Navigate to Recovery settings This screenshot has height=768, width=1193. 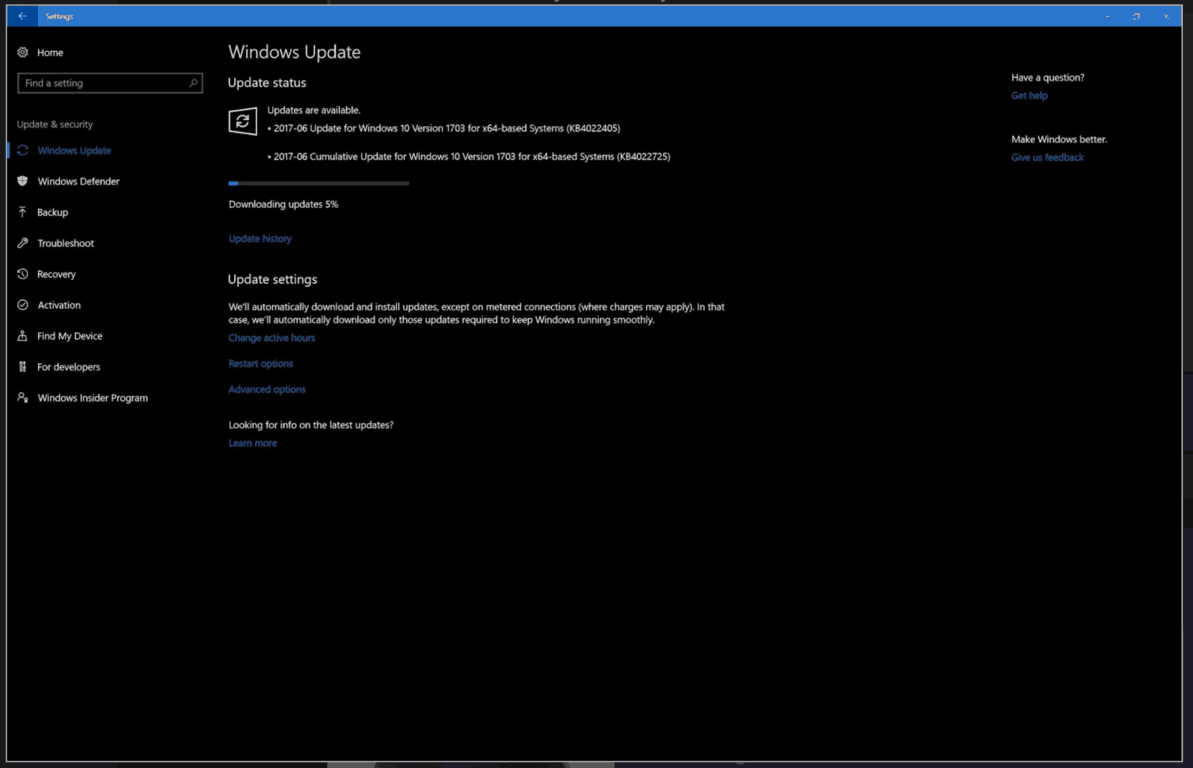click(56, 274)
